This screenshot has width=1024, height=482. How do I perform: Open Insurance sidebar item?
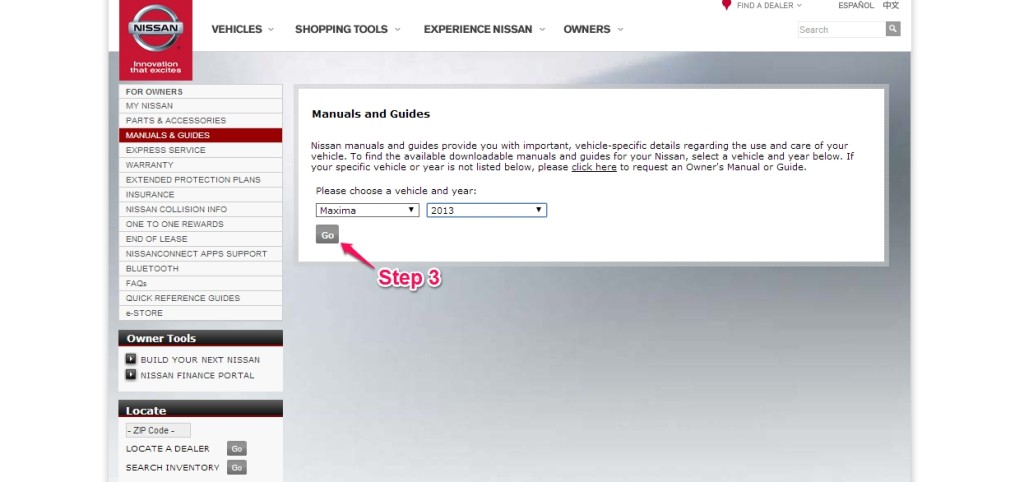[x=200, y=195]
